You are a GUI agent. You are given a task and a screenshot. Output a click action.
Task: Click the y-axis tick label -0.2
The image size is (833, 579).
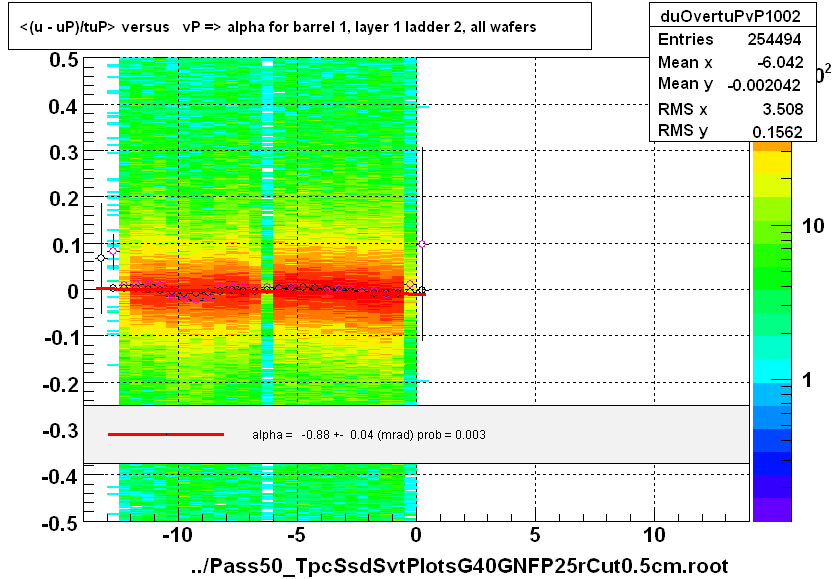(x=62, y=384)
